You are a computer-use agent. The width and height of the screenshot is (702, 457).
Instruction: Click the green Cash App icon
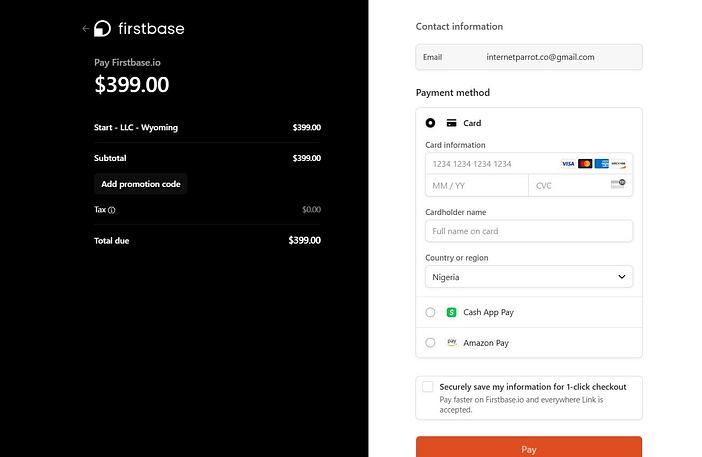pyautogui.click(x=451, y=312)
